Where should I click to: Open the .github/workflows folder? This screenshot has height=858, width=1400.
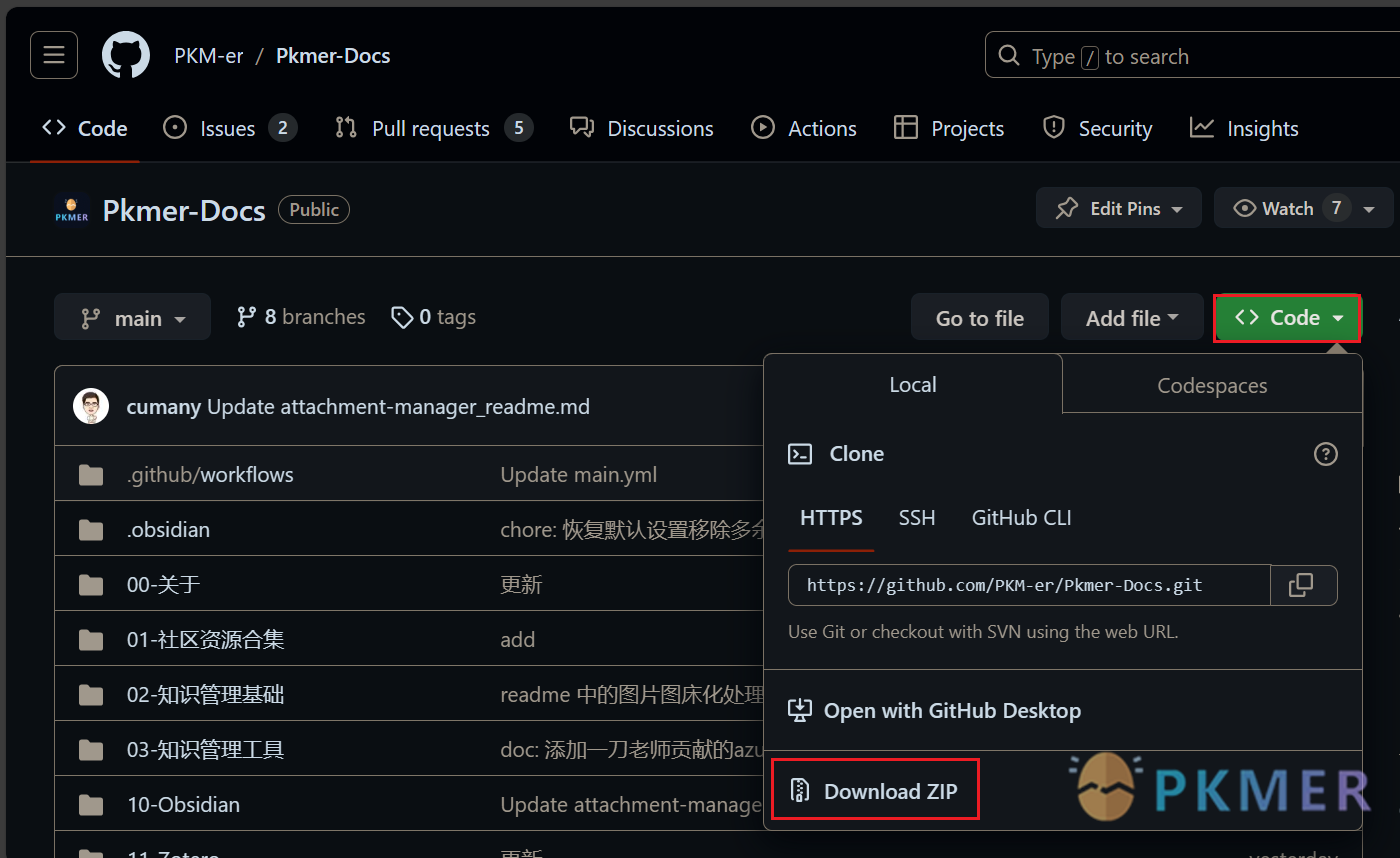tap(210, 474)
